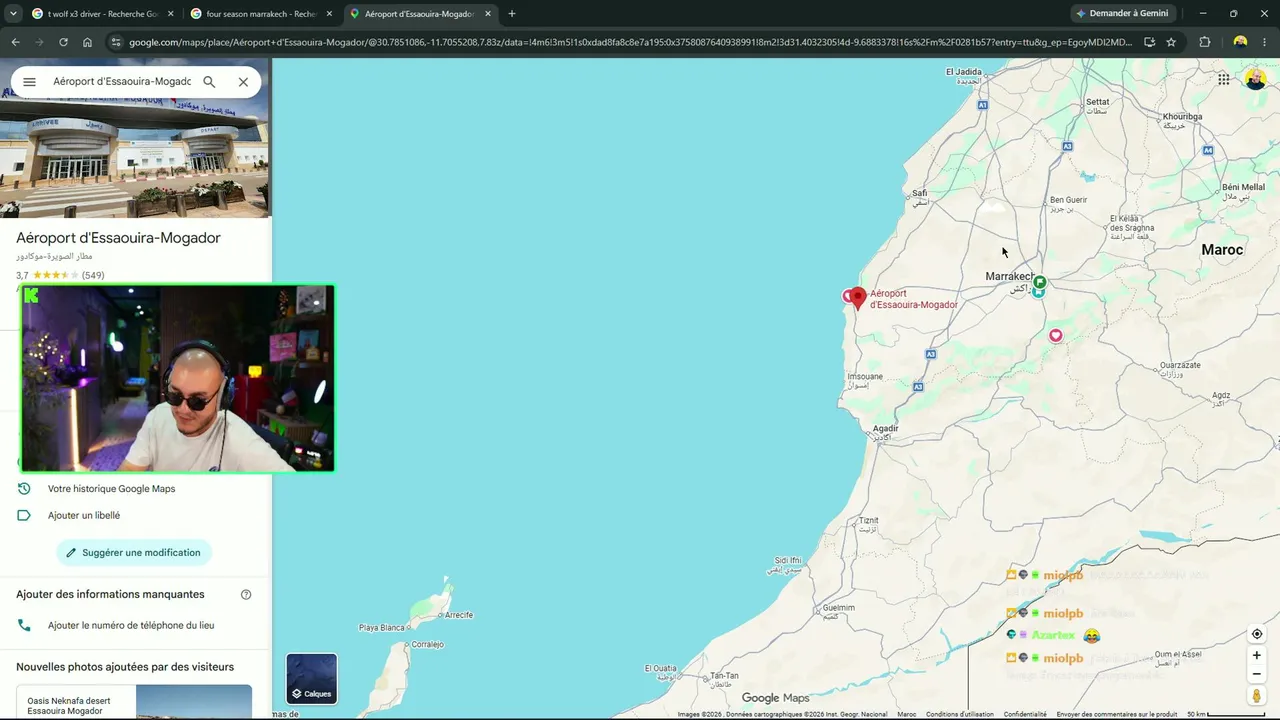Click Suggérer une modification button
The height and width of the screenshot is (720, 1280).
[x=134, y=553]
